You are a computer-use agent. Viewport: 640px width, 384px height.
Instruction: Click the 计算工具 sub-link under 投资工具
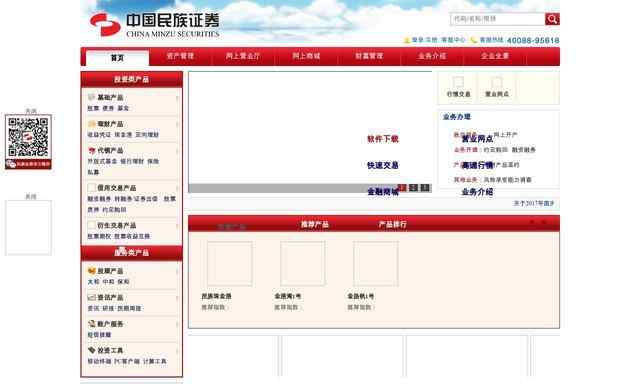click(x=155, y=361)
